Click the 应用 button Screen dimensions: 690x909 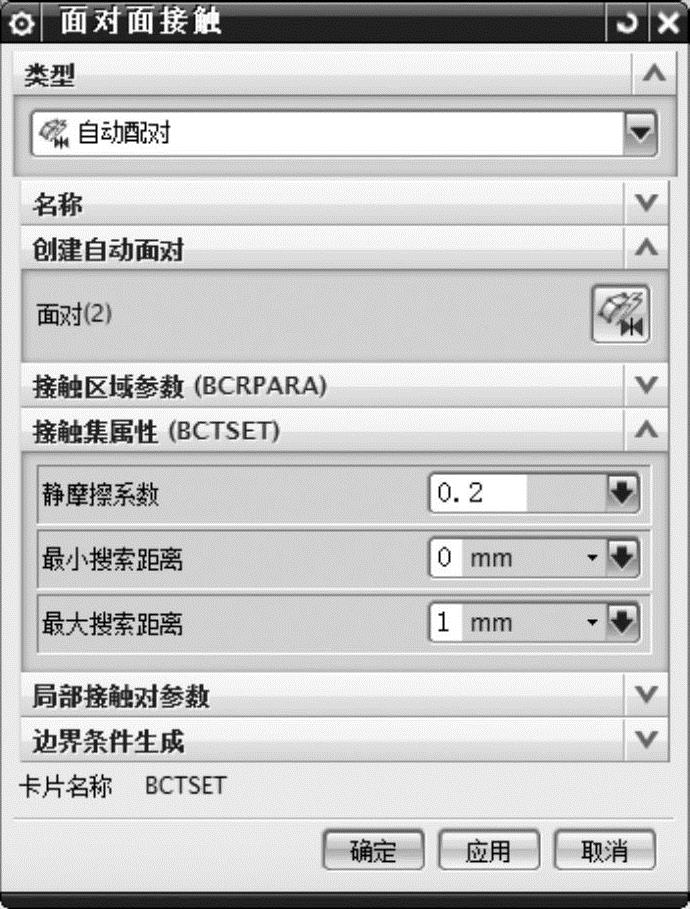(x=489, y=851)
